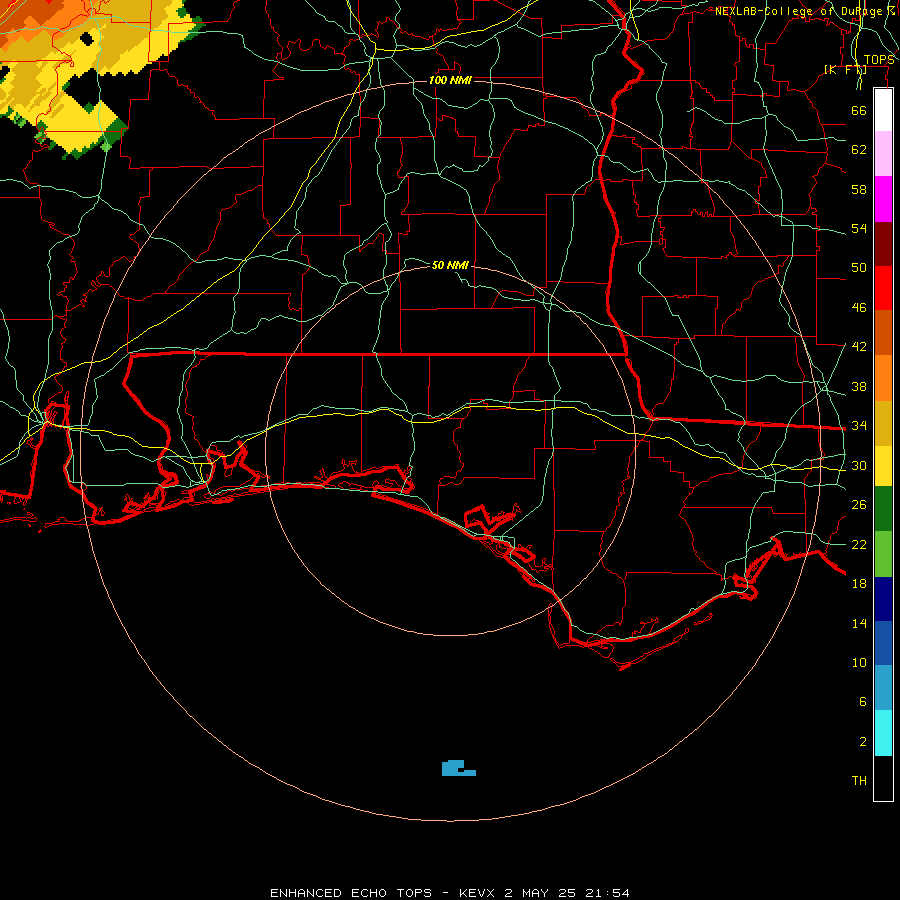
Task: Click the sky blue 14 kft legend swatch
Action: click(x=883, y=688)
